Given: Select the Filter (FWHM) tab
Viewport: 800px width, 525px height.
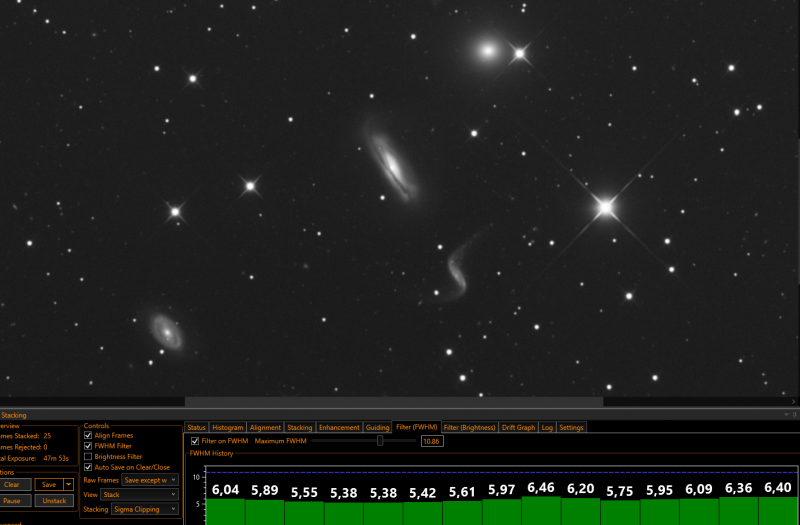Looking at the screenshot, I should [x=416, y=427].
